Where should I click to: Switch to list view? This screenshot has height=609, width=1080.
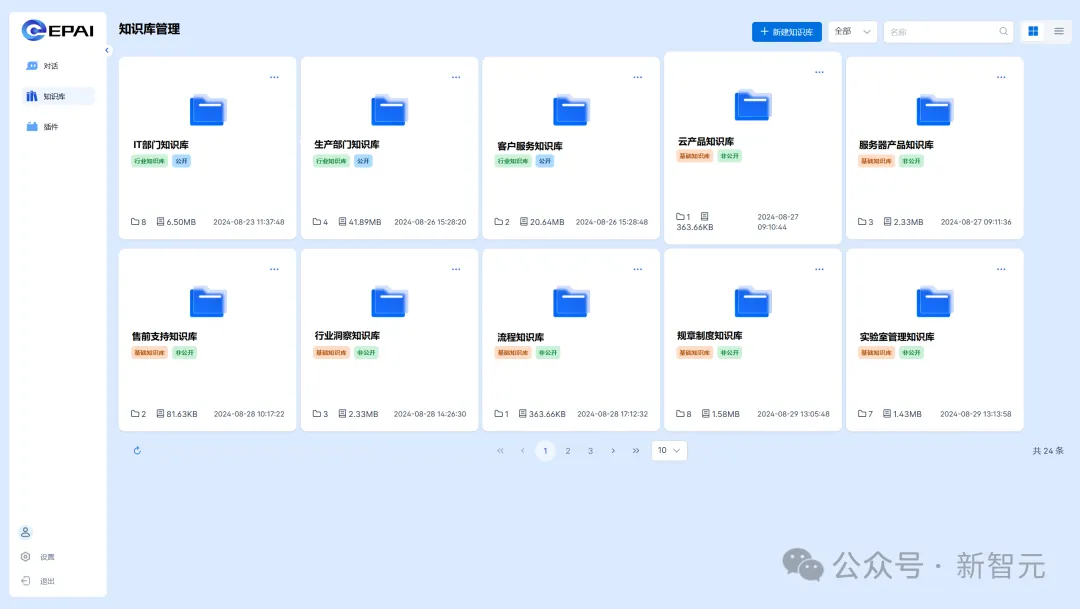point(1058,32)
